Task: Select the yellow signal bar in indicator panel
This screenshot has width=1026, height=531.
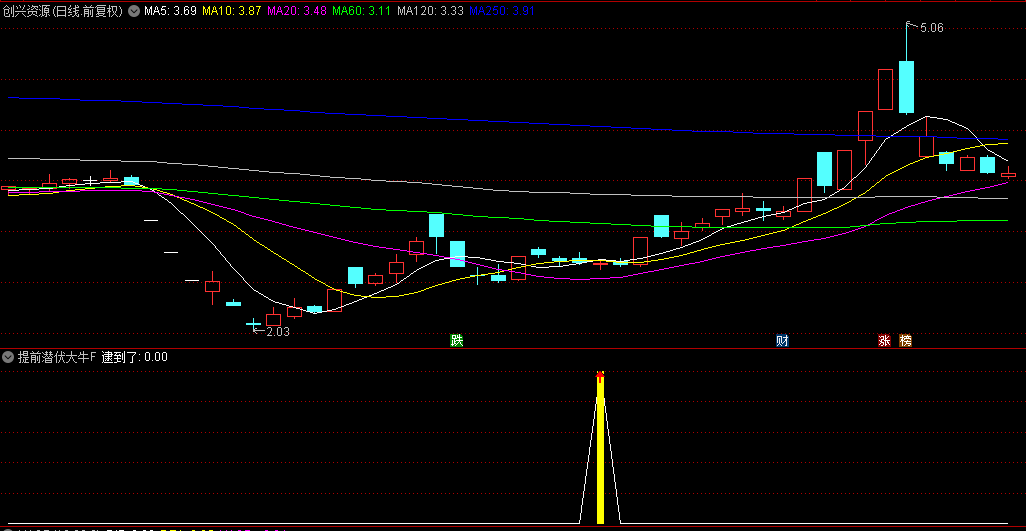Action: click(600, 451)
